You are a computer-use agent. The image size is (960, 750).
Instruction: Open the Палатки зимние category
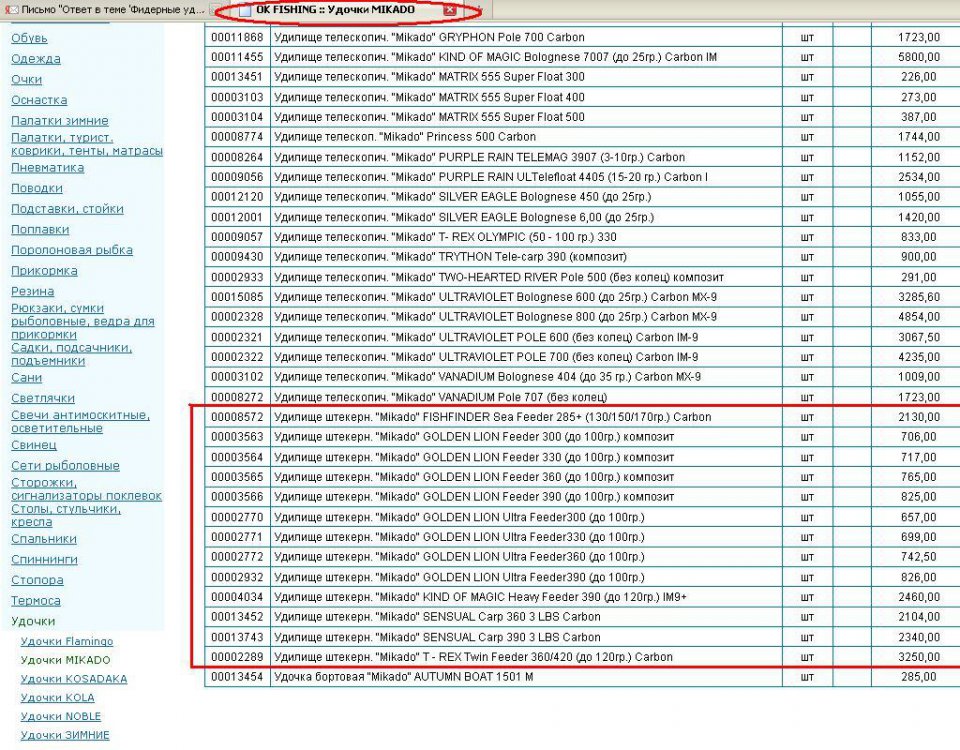(x=59, y=121)
